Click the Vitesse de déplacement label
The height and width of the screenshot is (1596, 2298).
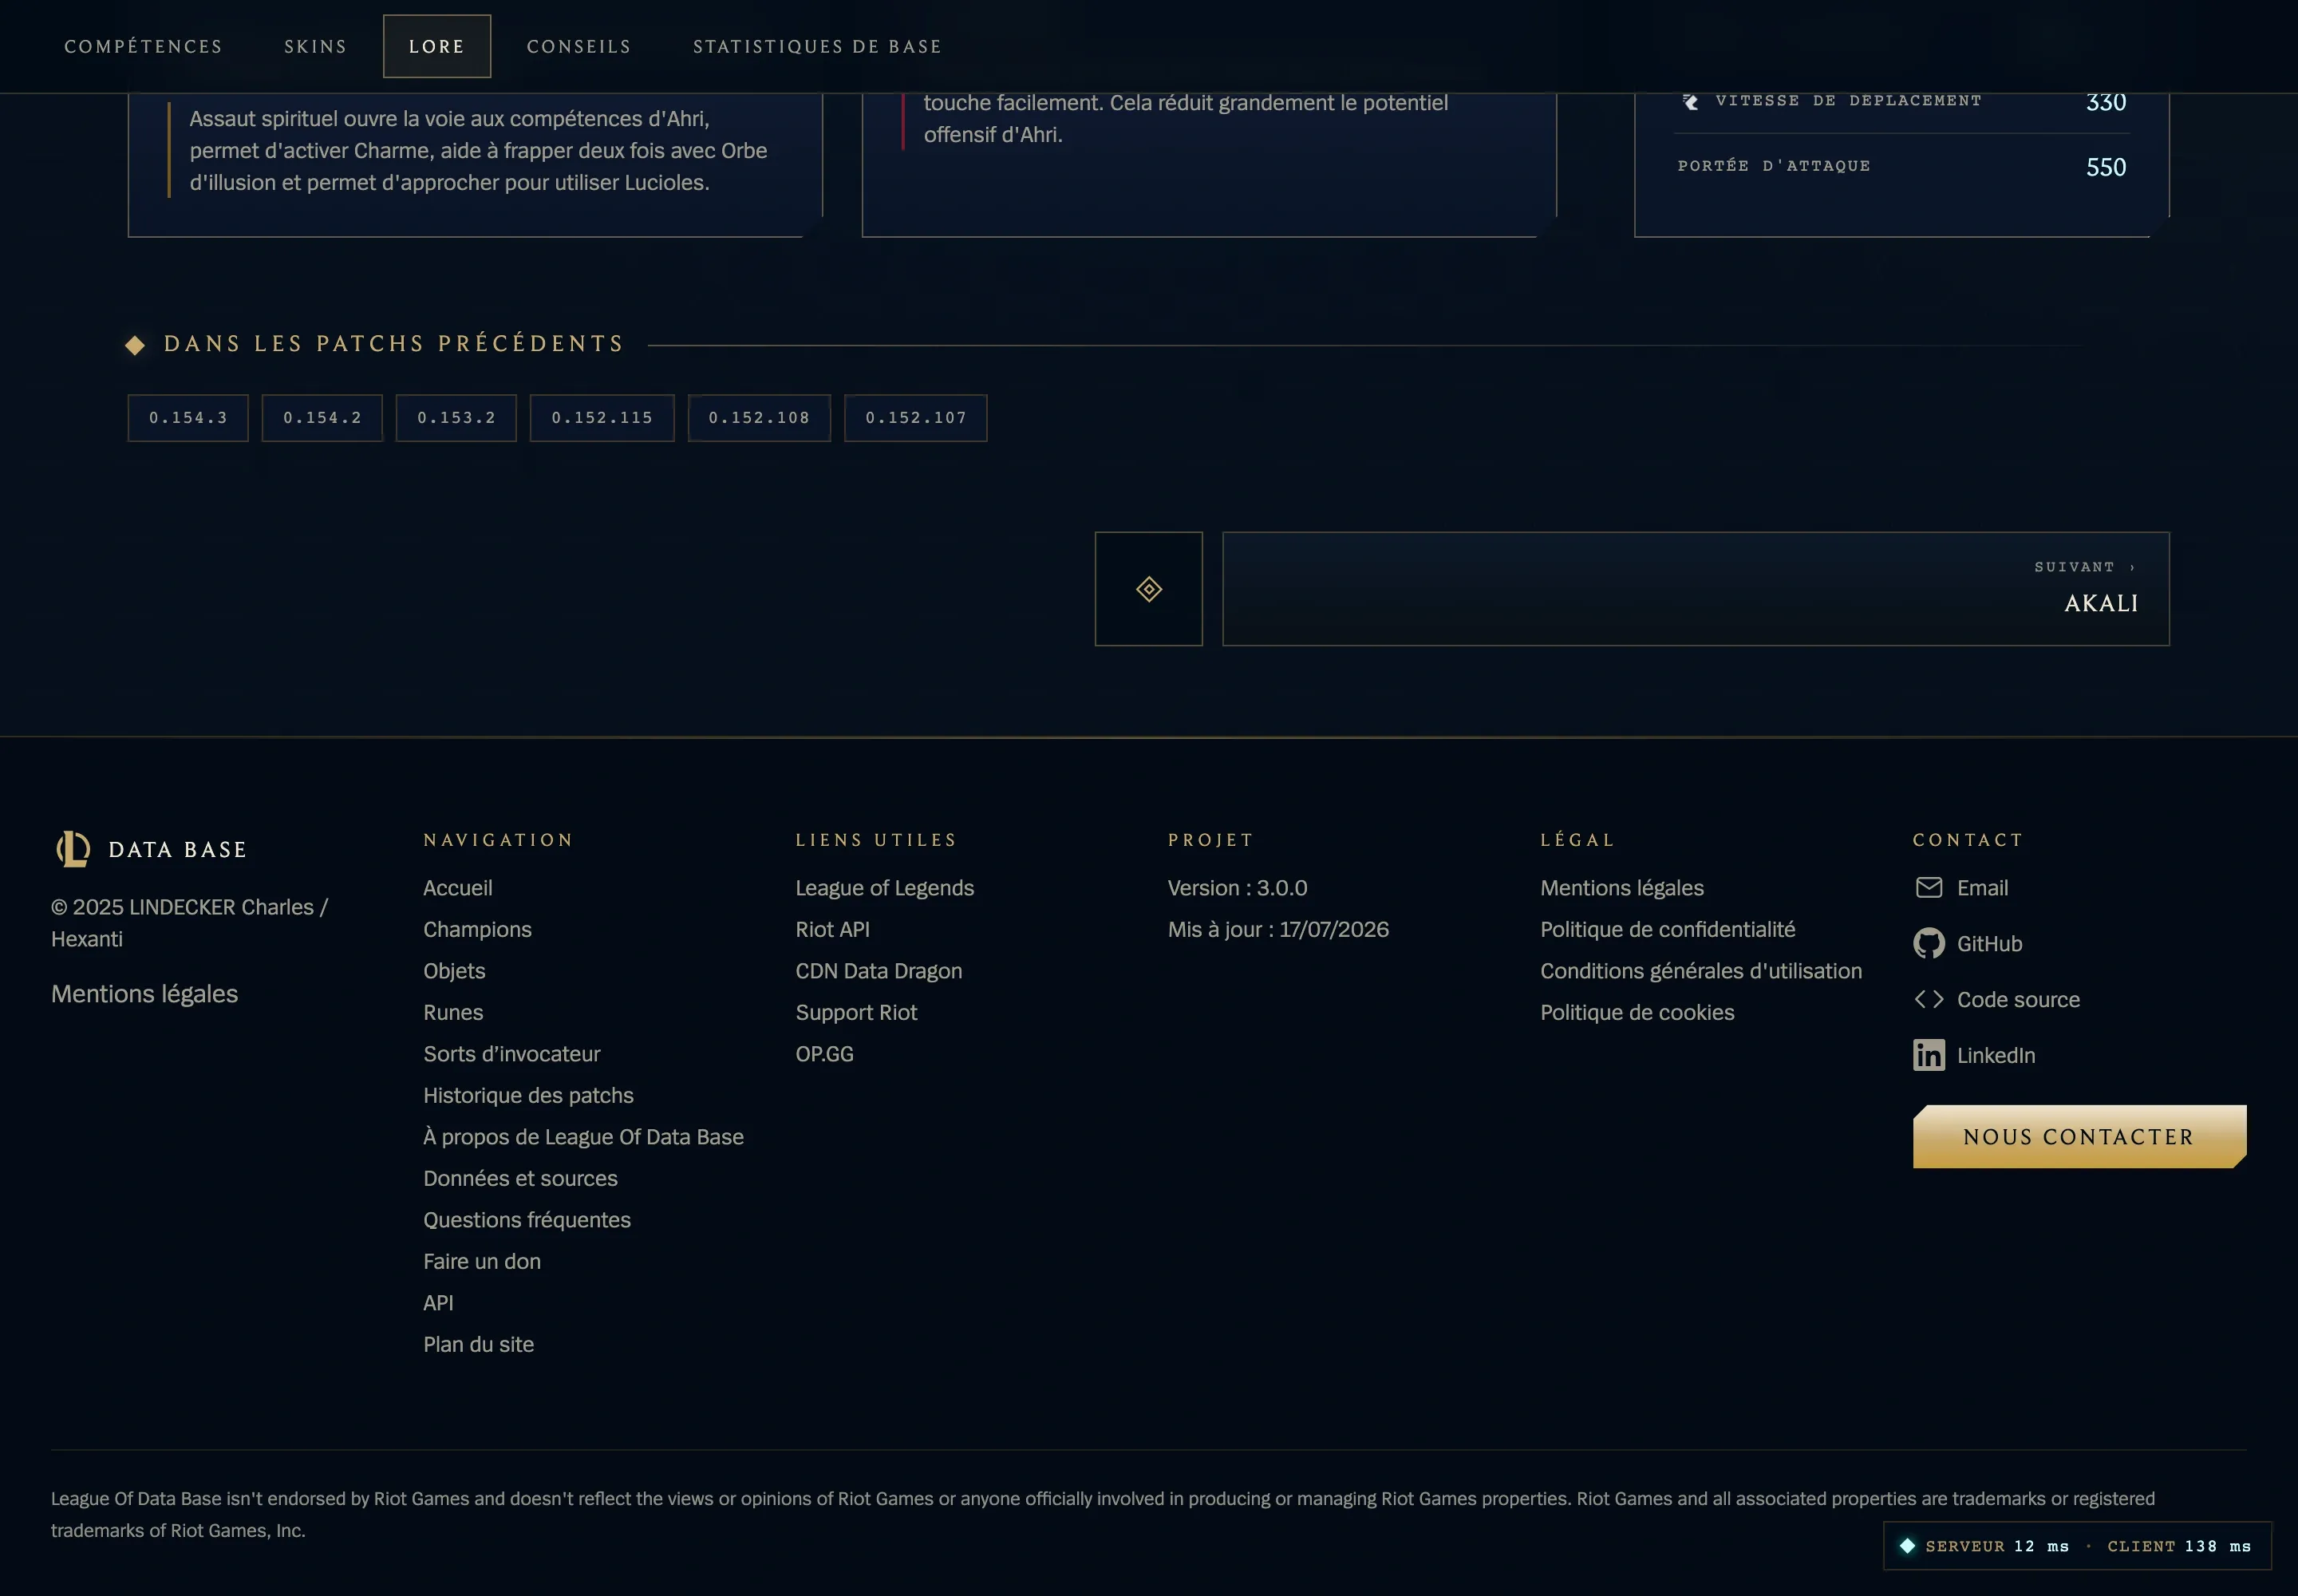coord(1848,101)
